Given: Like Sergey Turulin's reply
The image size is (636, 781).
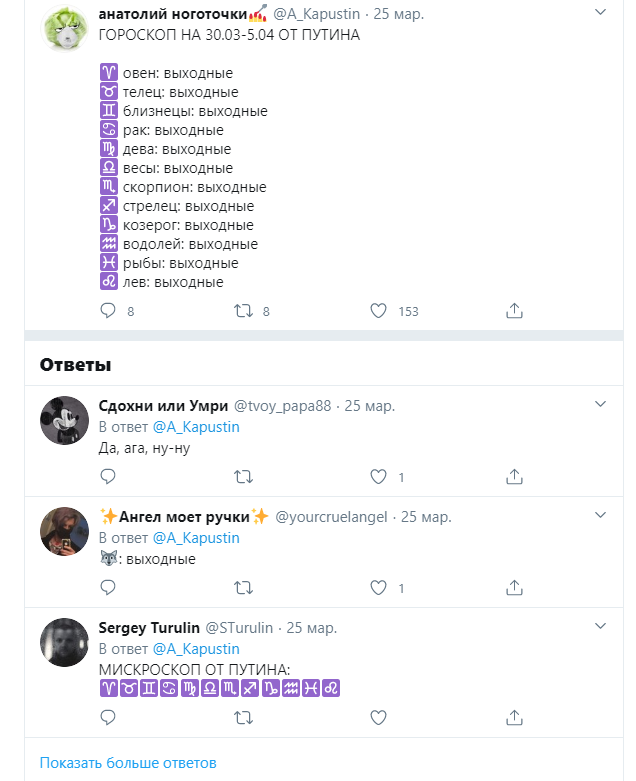Looking at the screenshot, I should pos(379,718).
